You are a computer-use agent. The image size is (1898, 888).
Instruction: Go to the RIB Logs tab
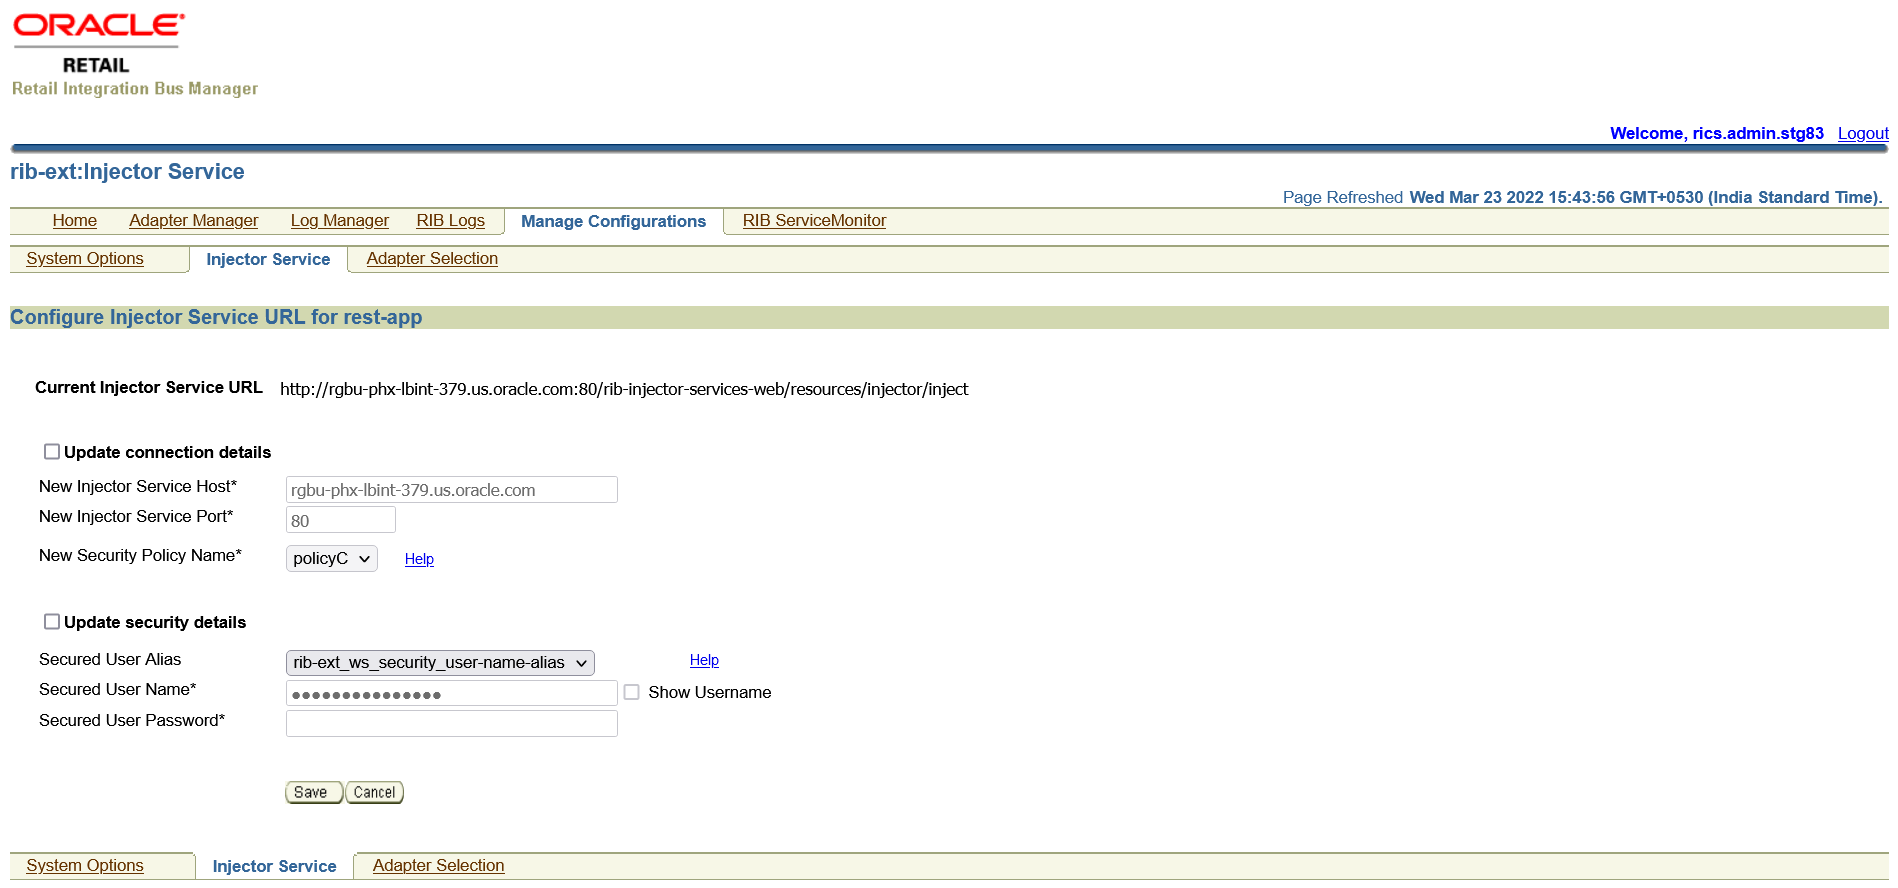coord(450,220)
